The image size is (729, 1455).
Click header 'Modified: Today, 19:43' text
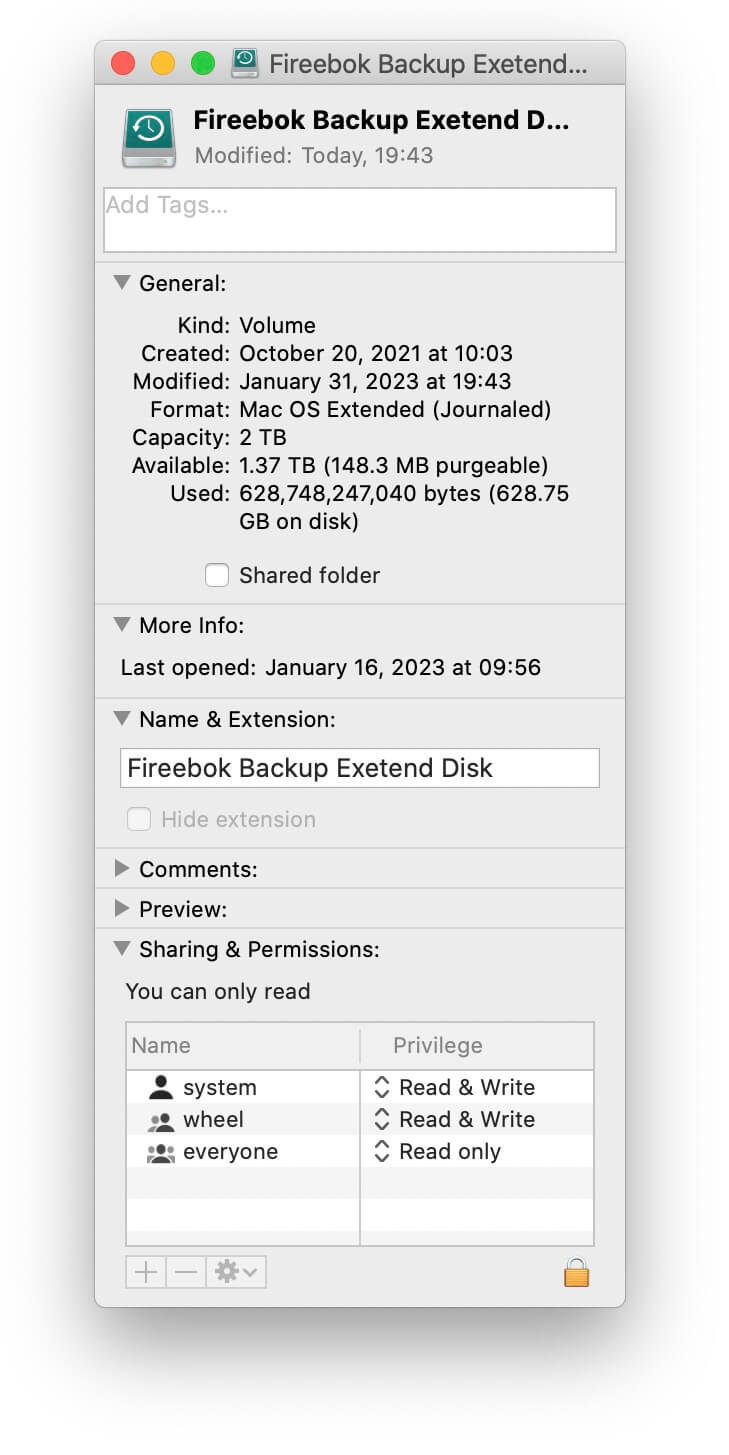click(x=314, y=156)
